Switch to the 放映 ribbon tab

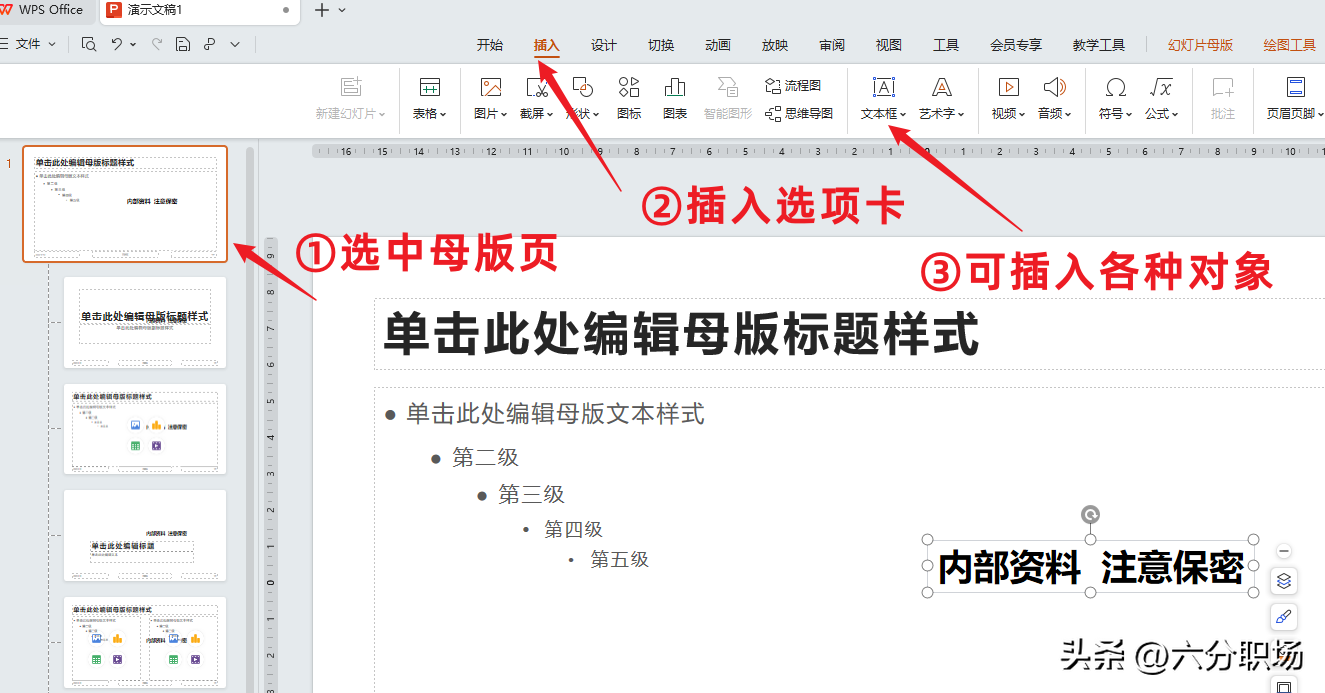click(x=775, y=45)
